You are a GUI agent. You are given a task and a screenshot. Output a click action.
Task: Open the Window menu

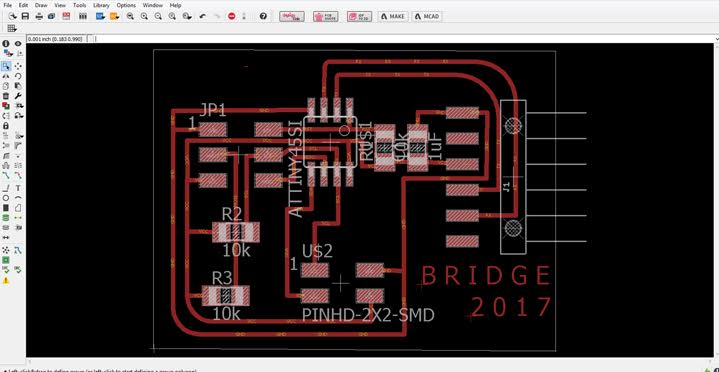pos(153,5)
